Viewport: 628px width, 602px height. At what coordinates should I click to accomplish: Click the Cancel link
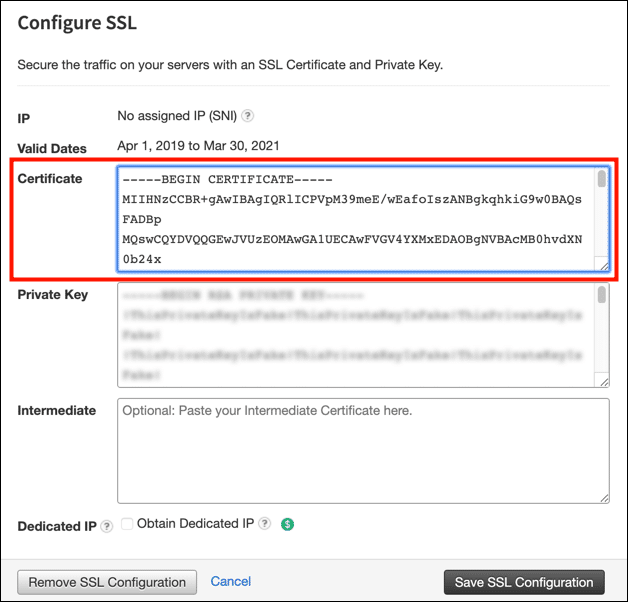pyautogui.click(x=230, y=581)
